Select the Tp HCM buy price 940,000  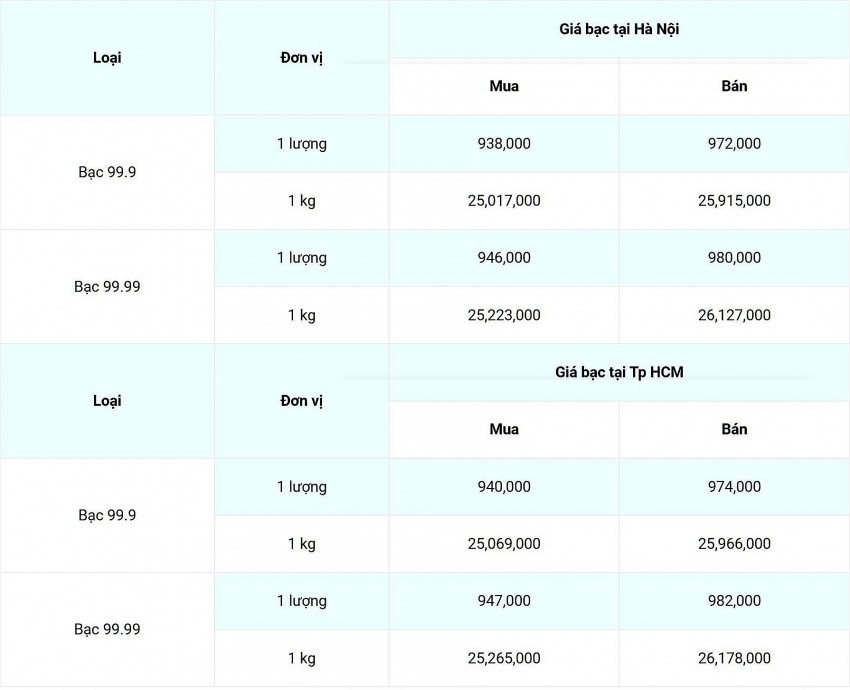pos(504,487)
